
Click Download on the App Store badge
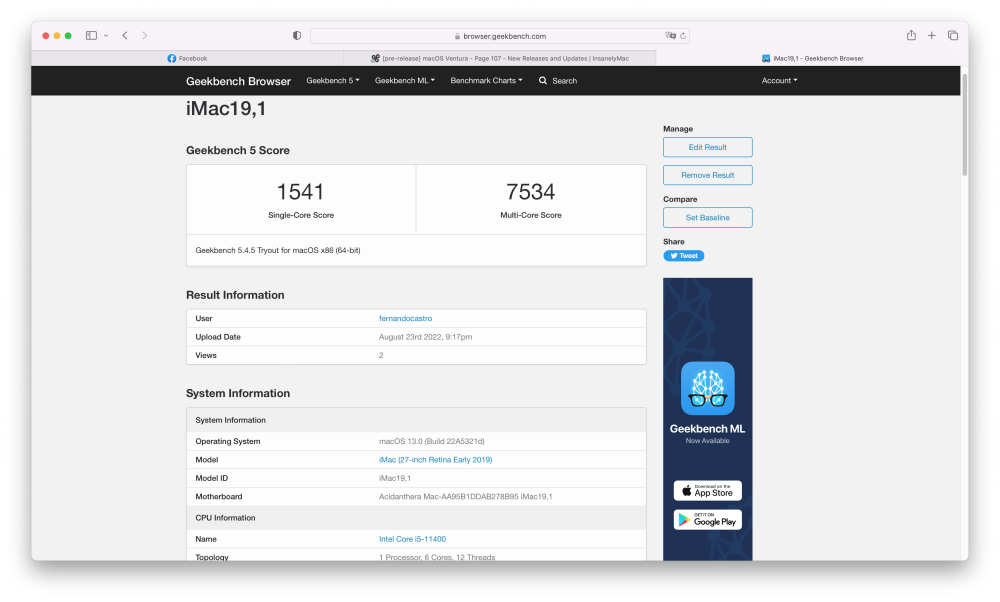click(x=707, y=490)
